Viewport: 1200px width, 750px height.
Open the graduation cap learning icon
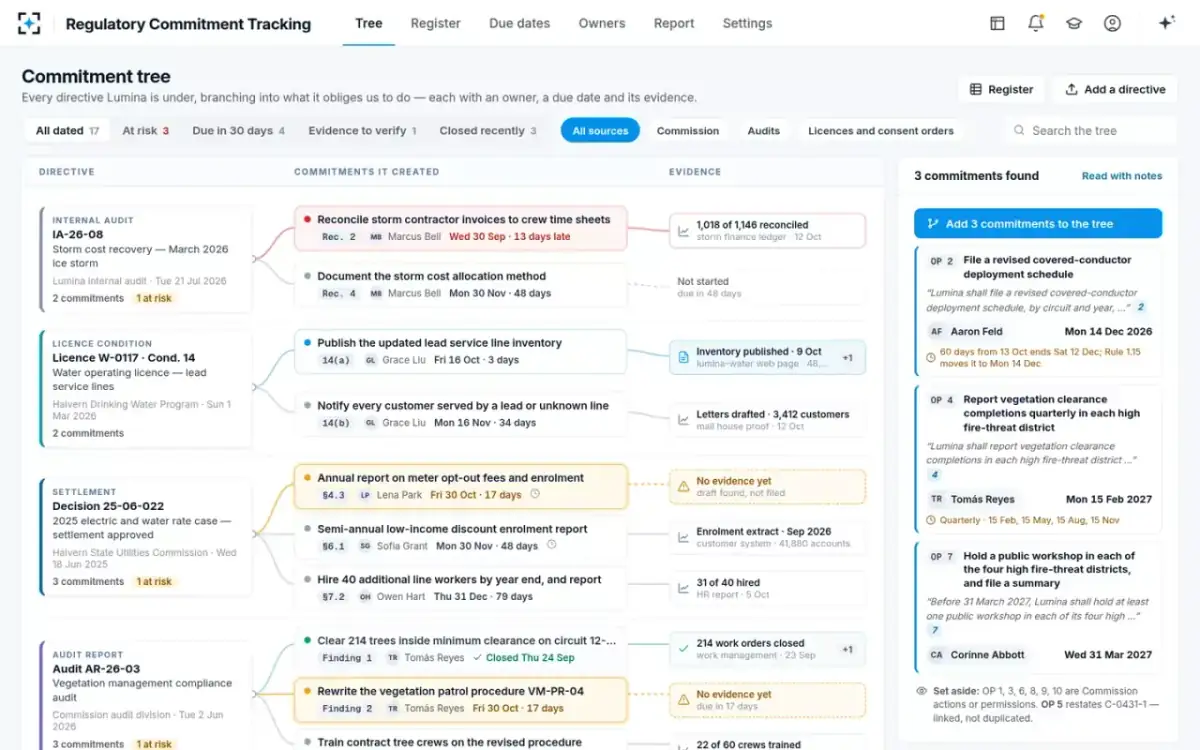[x=1074, y=23]
